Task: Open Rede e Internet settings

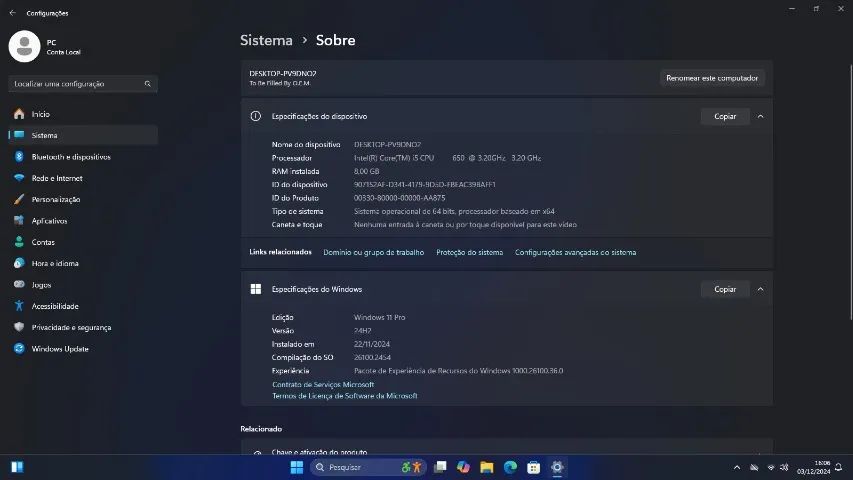Action: (83, 178)
